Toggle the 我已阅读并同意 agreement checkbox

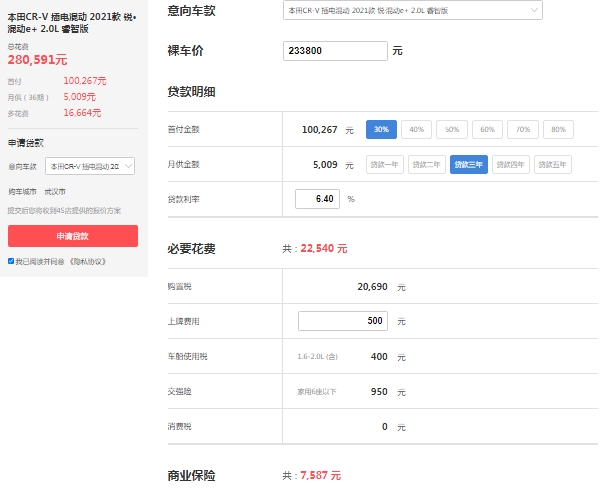click(x=11, y=261)
